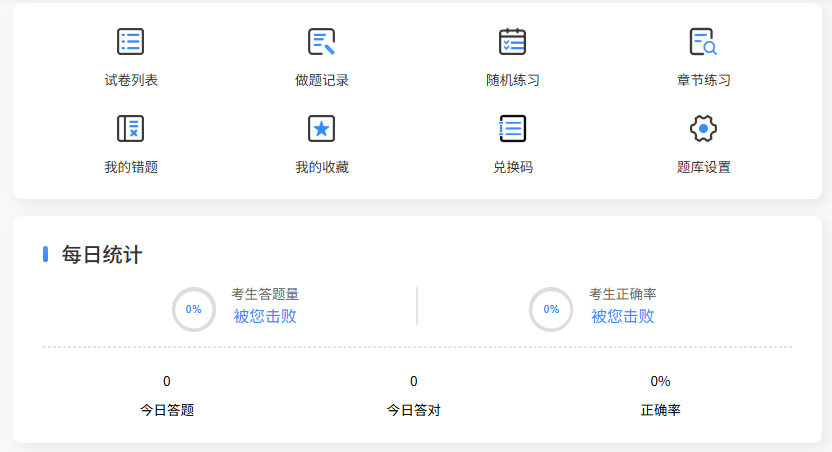Click the 正确率 statistic label at bottom

660,410
